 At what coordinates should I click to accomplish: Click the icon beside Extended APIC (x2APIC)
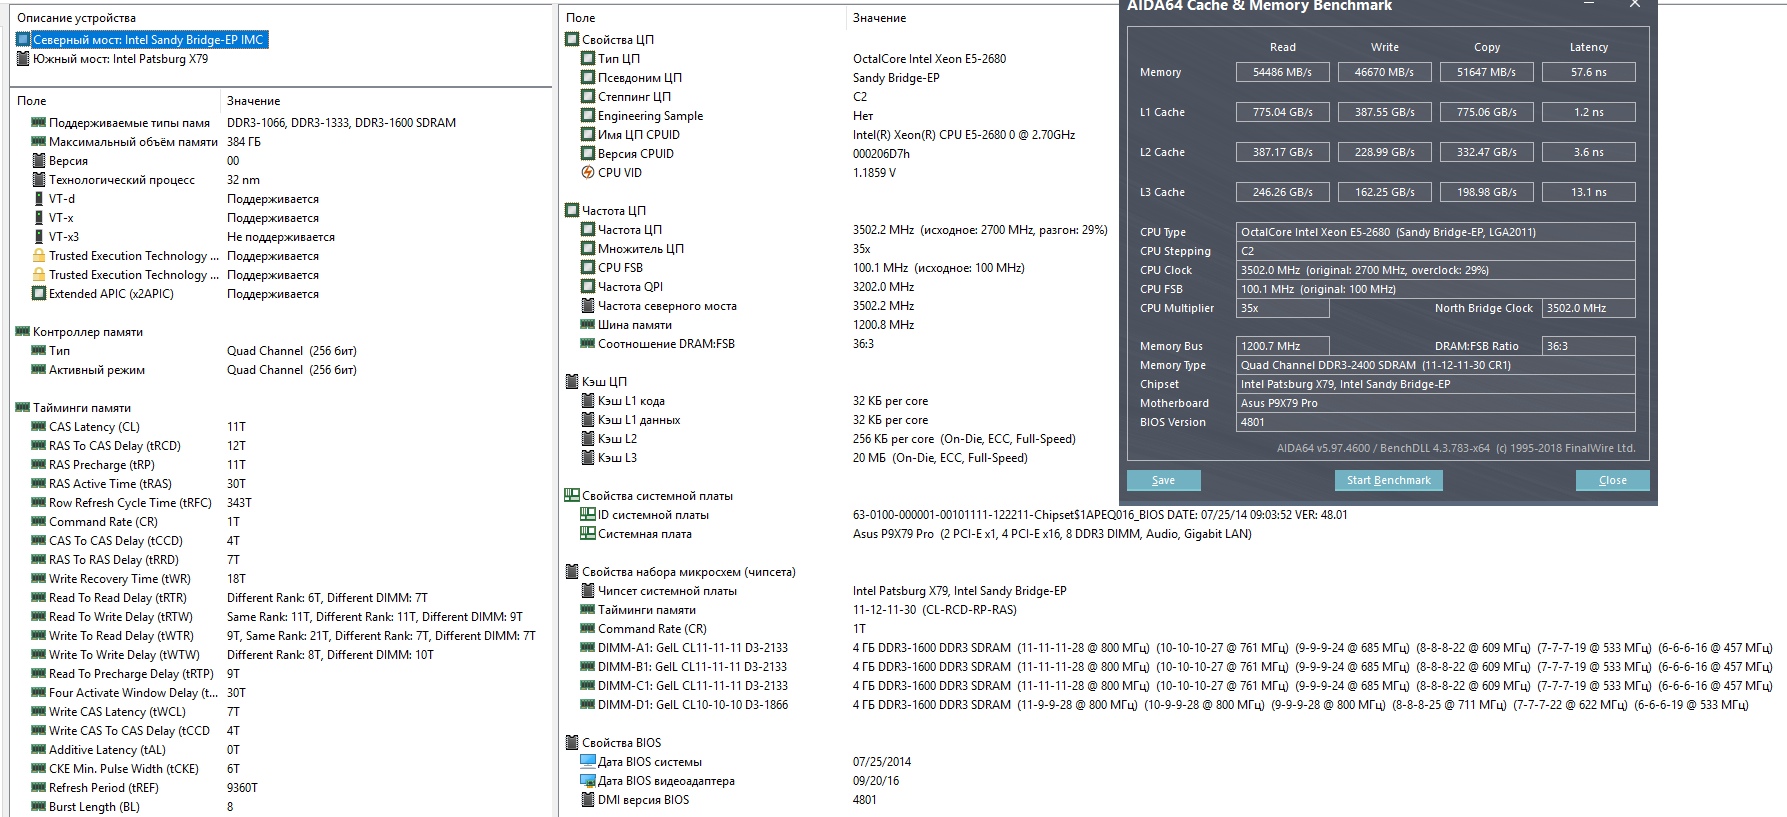(x=39, y=294)
